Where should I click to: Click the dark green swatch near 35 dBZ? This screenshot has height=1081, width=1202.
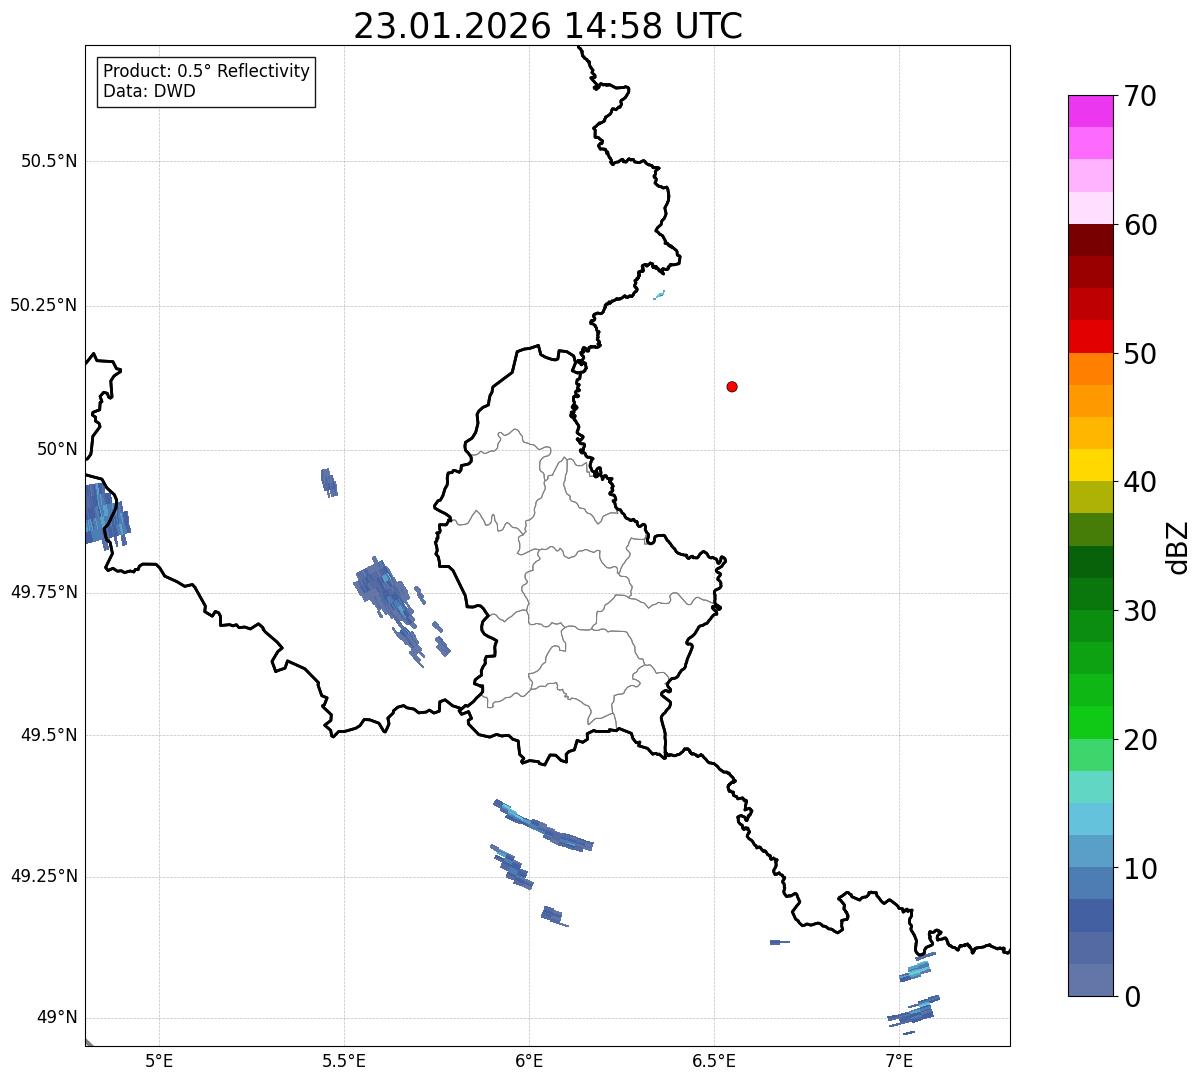click(x=1090, y=562)
